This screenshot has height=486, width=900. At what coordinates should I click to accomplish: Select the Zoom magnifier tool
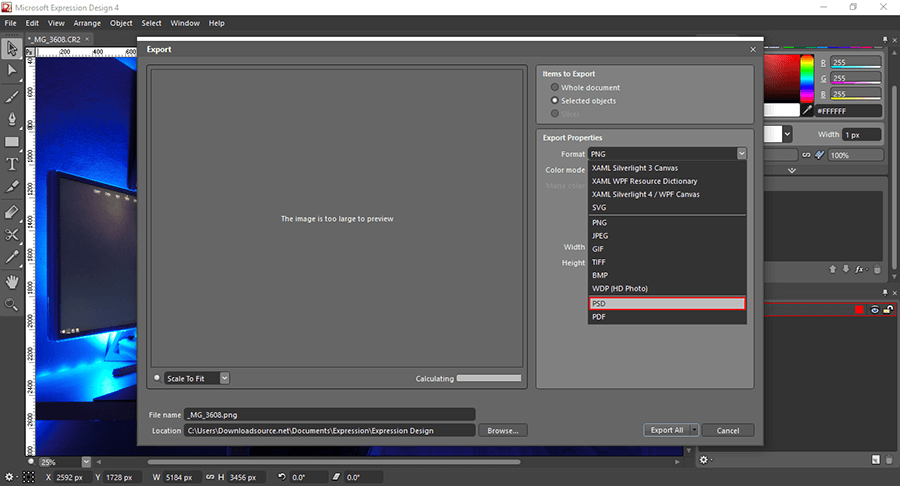point(11,305)
